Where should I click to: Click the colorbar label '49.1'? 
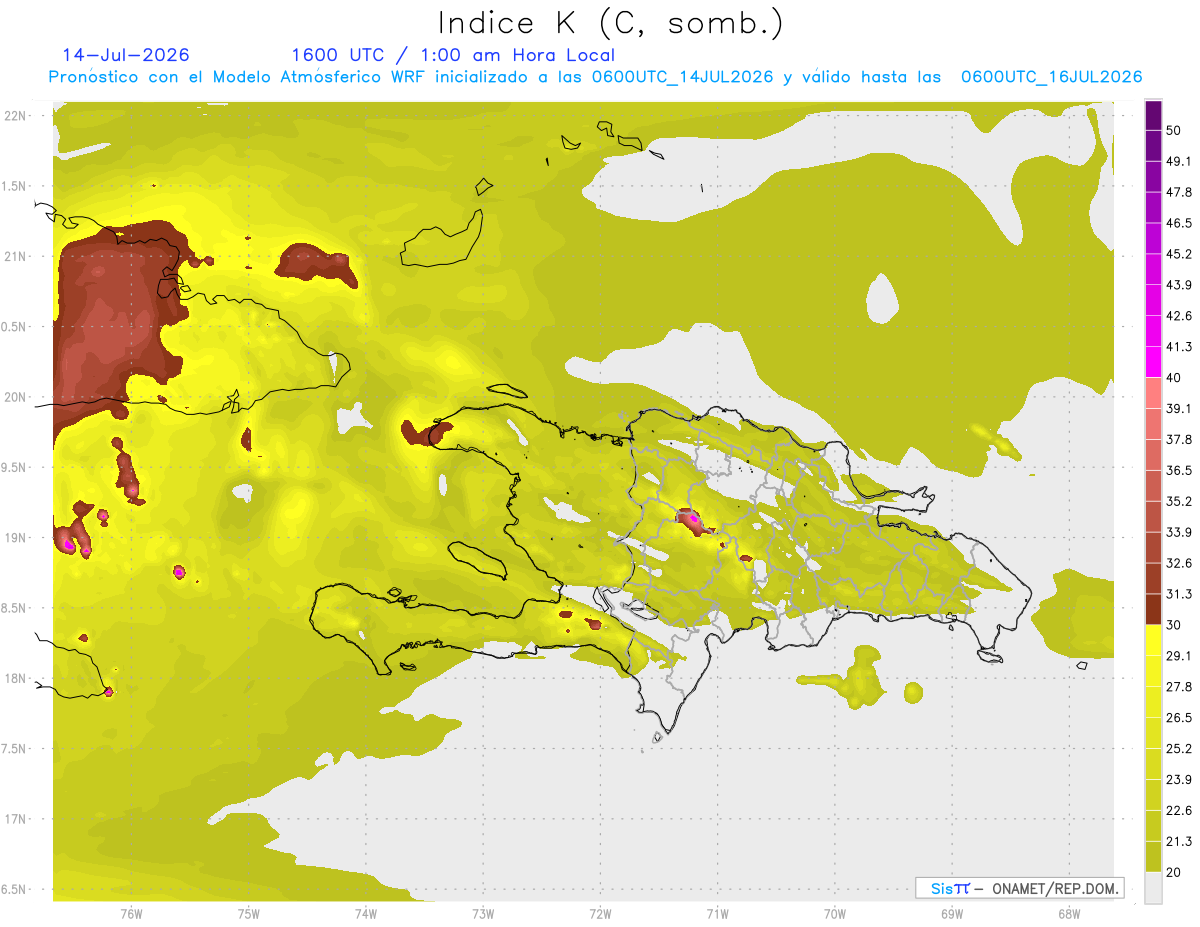click(1179, 161)
